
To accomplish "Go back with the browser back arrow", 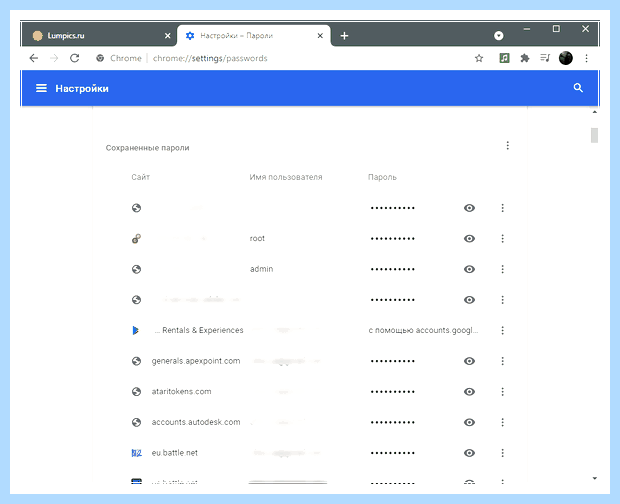I will 34,58.
